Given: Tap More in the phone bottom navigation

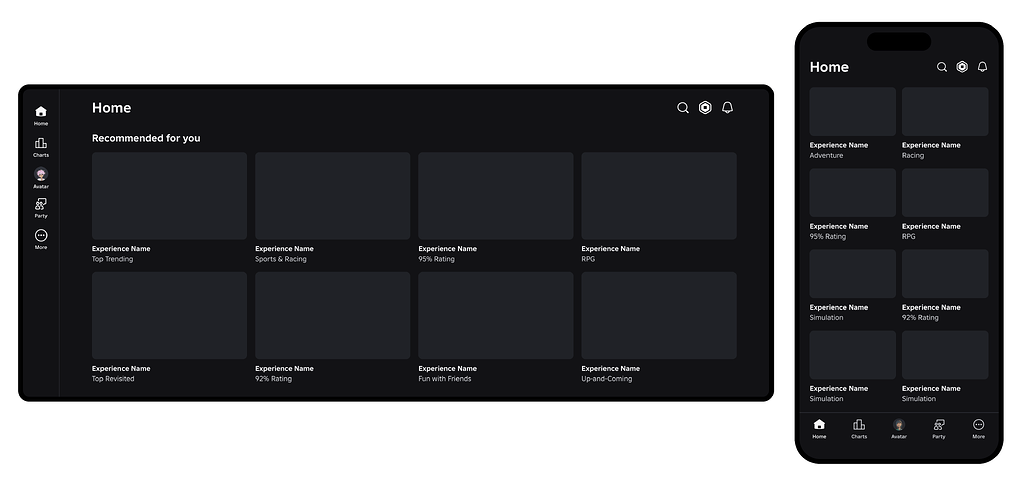Looking at the screenshot, I should coord(978,429).
